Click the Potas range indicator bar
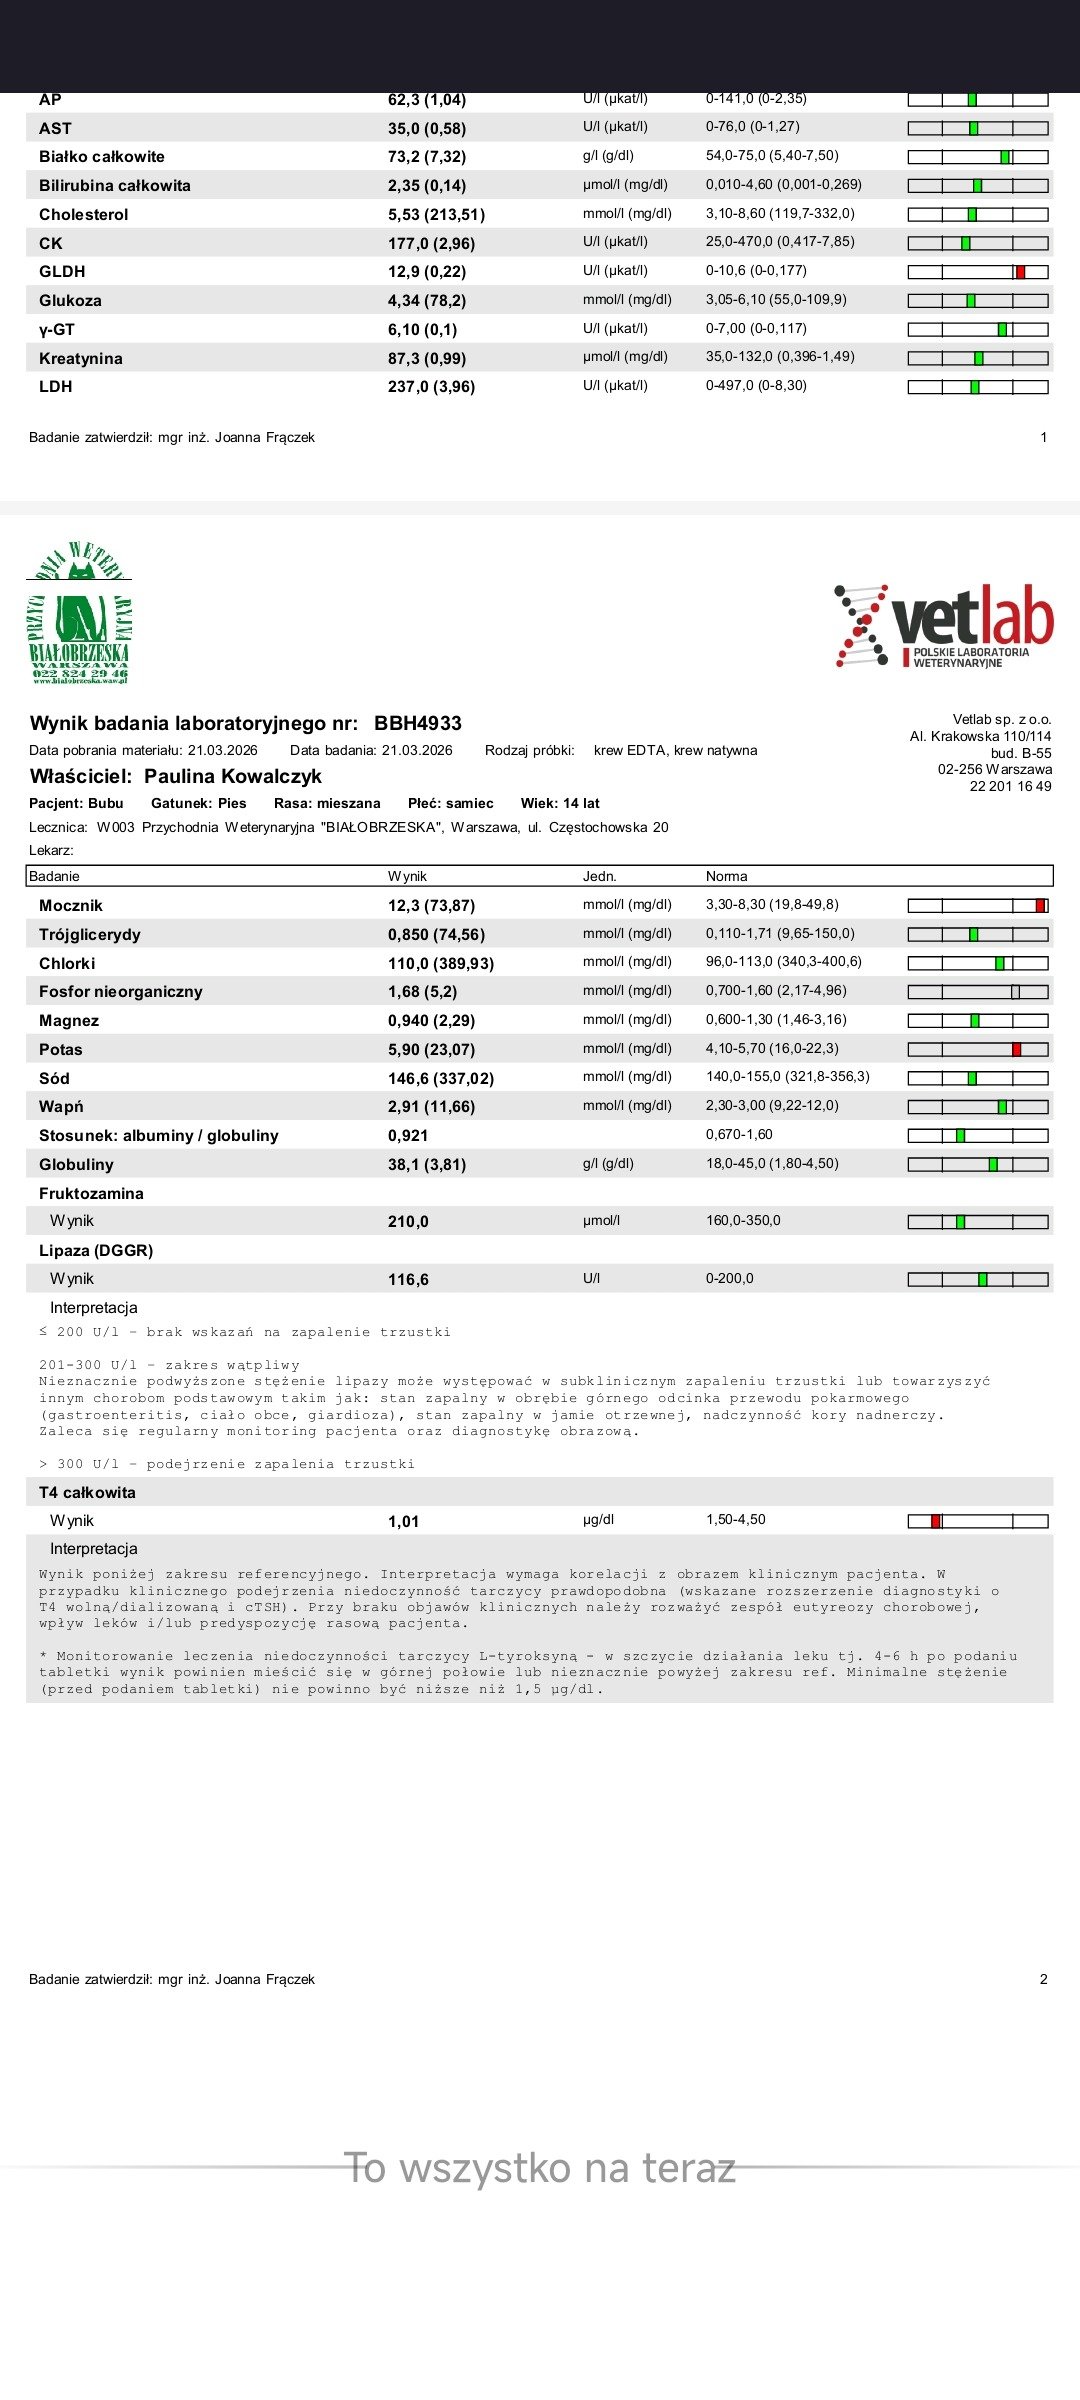1080x2400 pixels. (978, 1049)
